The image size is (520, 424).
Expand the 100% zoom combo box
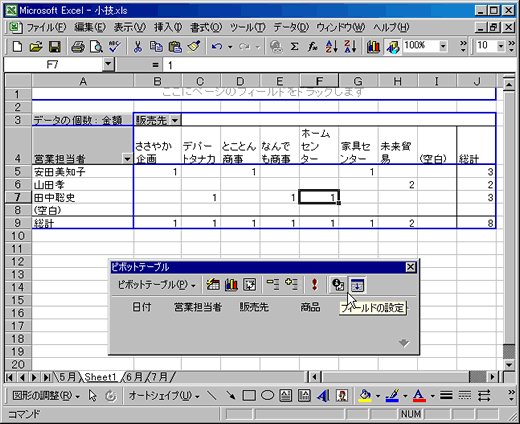coord(443,46)
